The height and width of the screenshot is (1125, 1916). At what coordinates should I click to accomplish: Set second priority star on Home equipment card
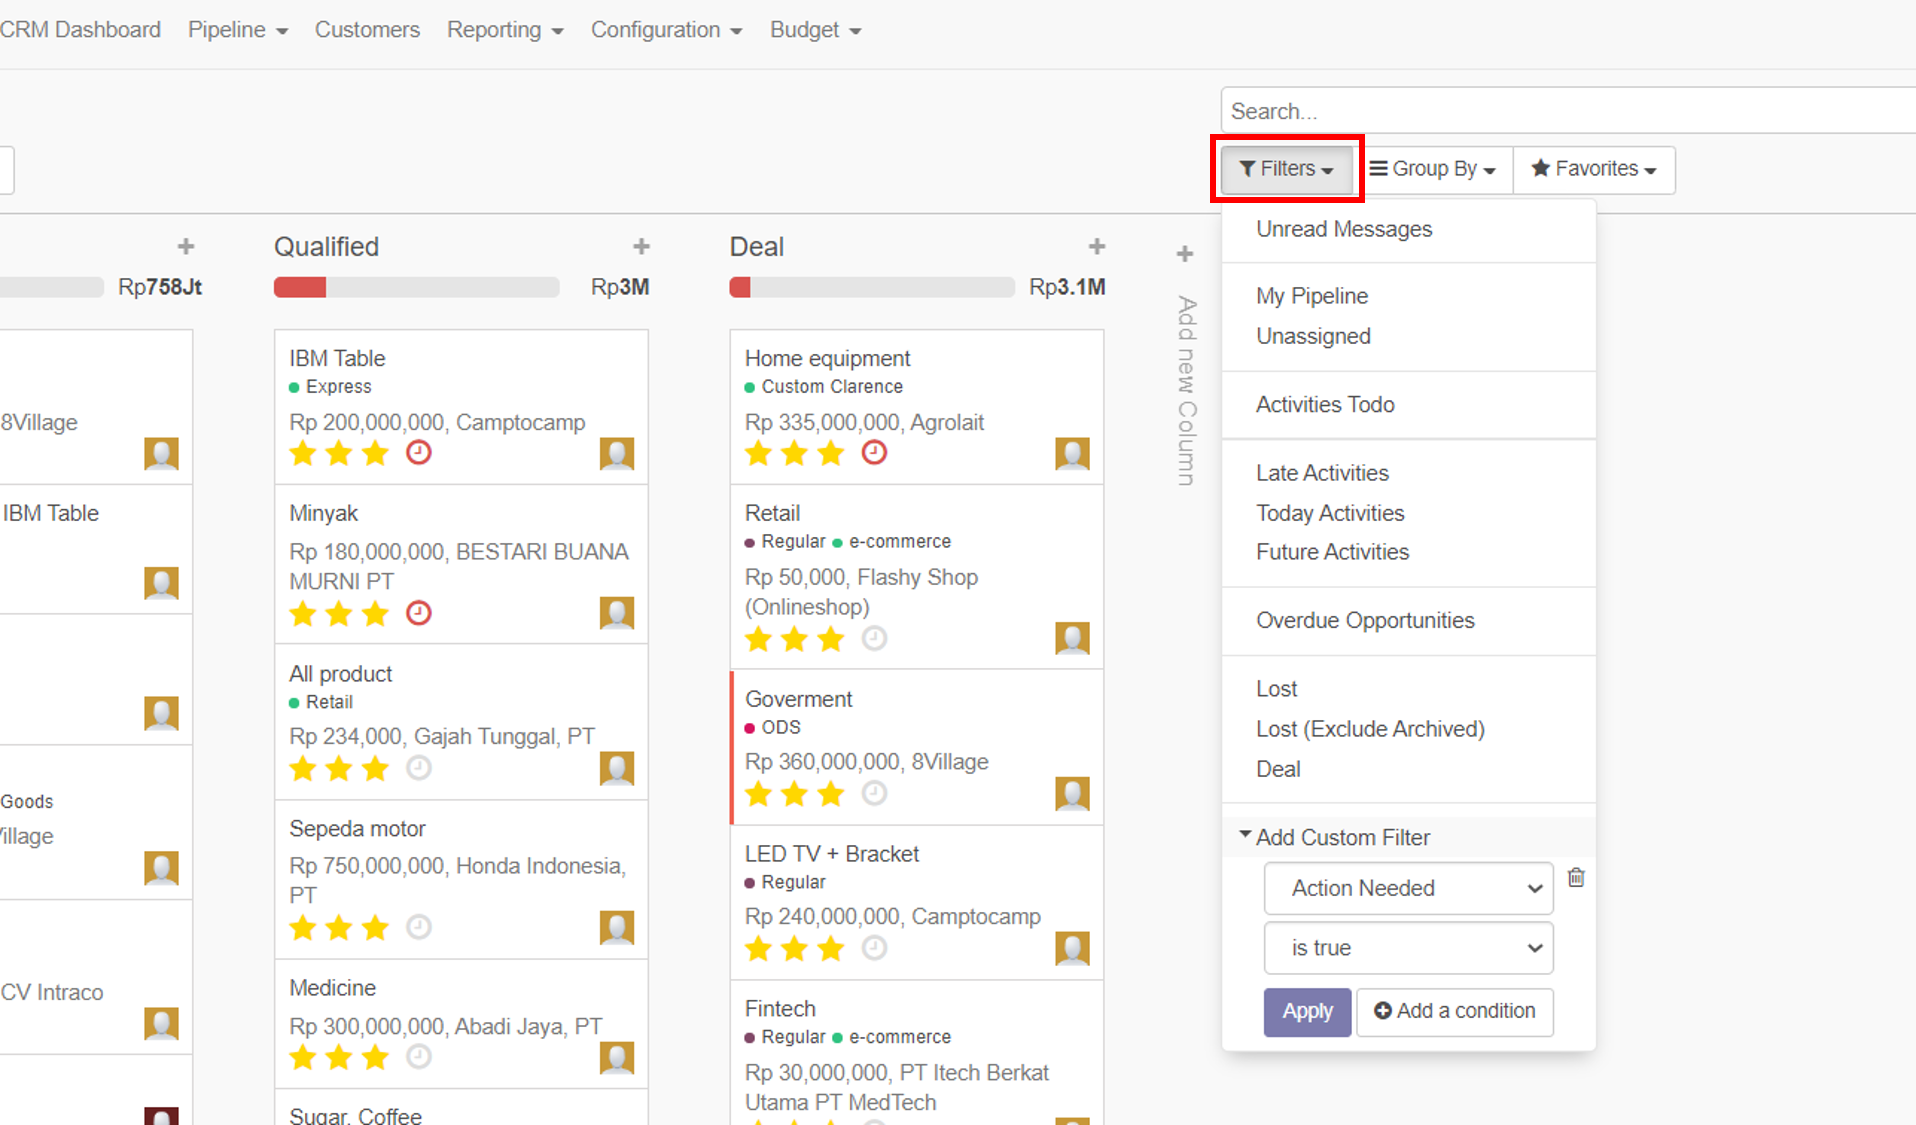point(795,453)
